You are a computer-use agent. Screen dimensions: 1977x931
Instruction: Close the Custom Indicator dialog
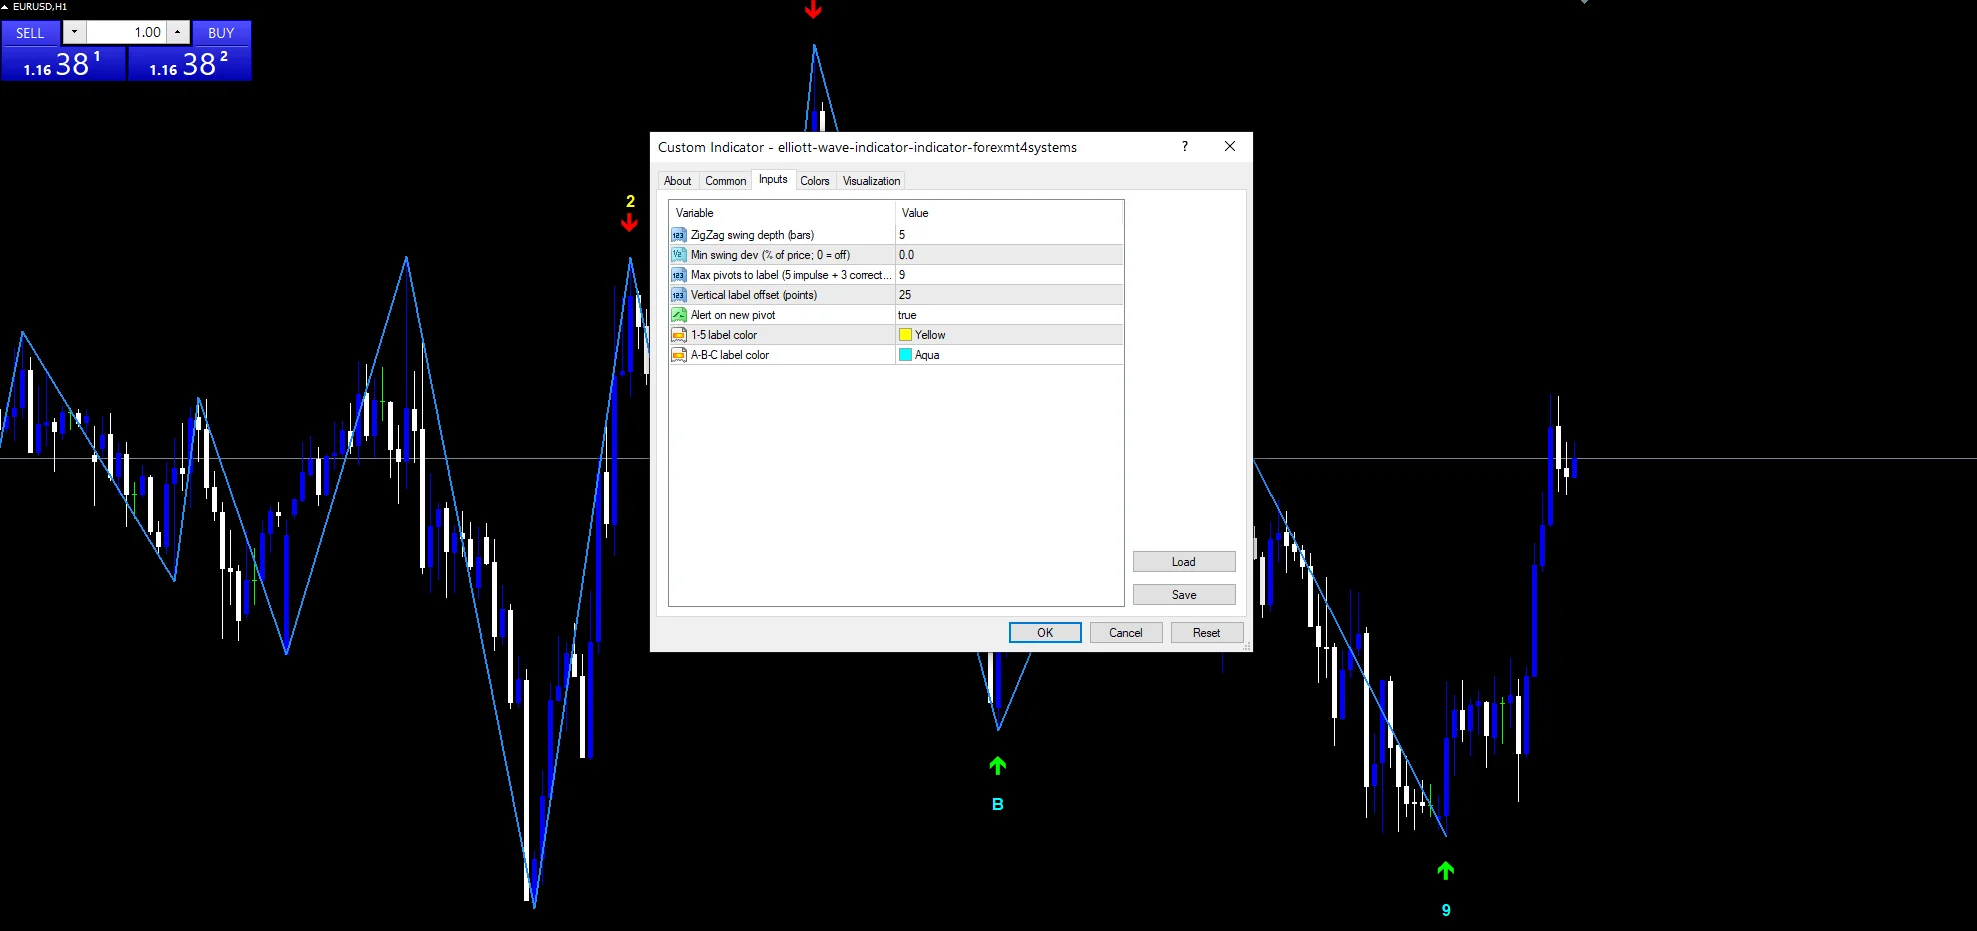point(1230,146)
